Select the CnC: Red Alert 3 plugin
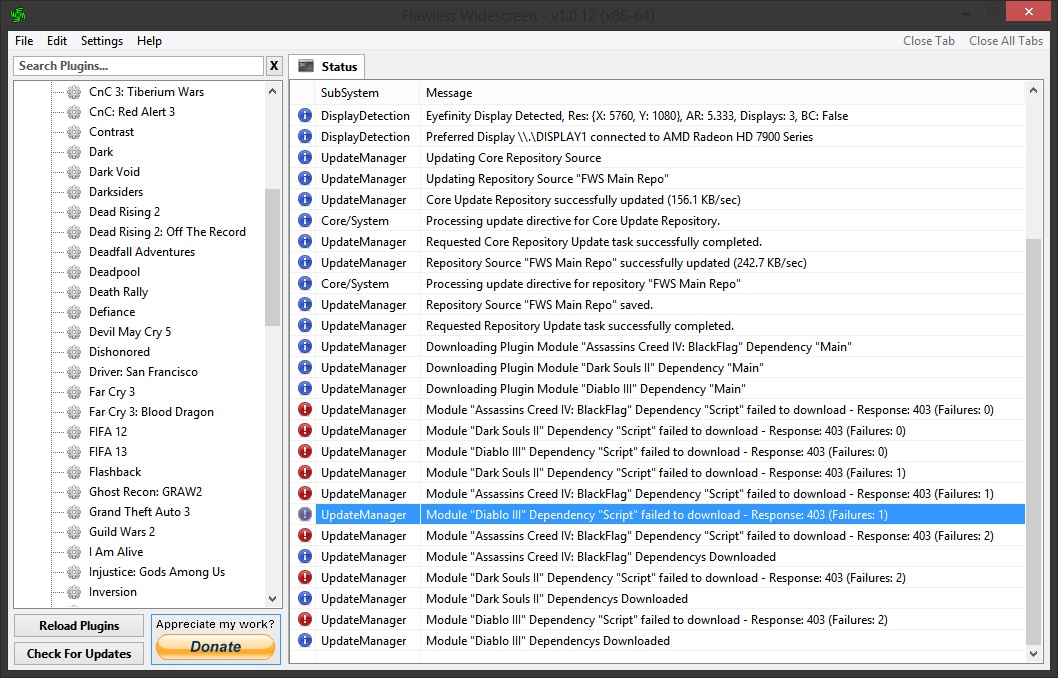The height and width of the screenshot is (678, 1058). coord(132,112)
